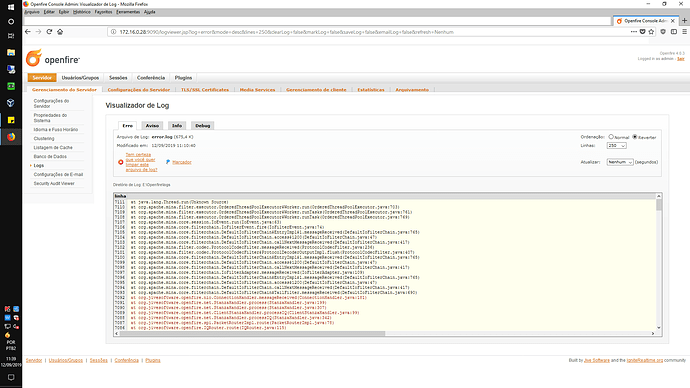Open the Configurações do Servidor subtab
690x388 pixels.
(139, 90)
